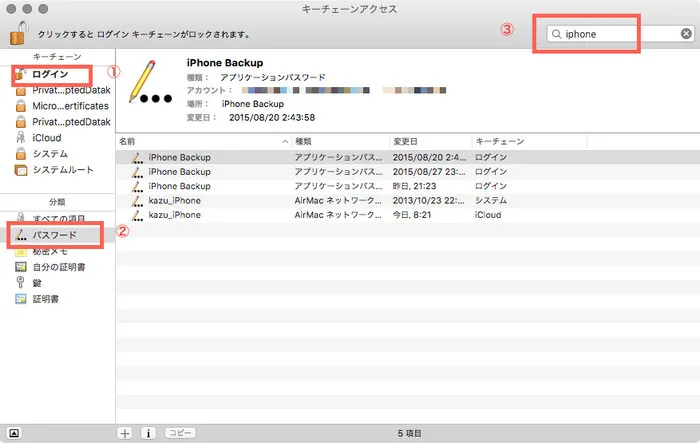This screenshot has width=700, height=443.
Task: Click the yellow minimize window button
Action: click(x=27, y=9)
